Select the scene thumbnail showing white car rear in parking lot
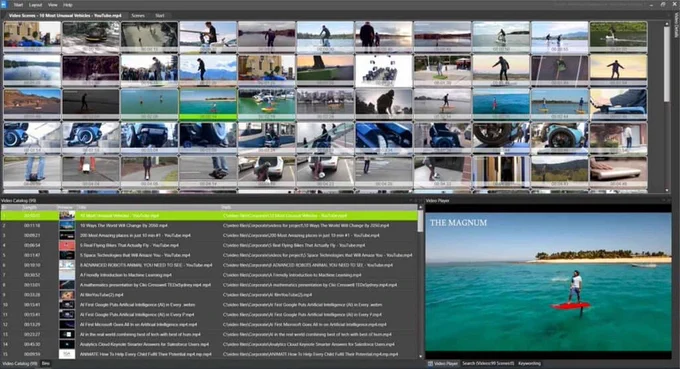This screenshot has width=680, height=369. click(267, 171)
